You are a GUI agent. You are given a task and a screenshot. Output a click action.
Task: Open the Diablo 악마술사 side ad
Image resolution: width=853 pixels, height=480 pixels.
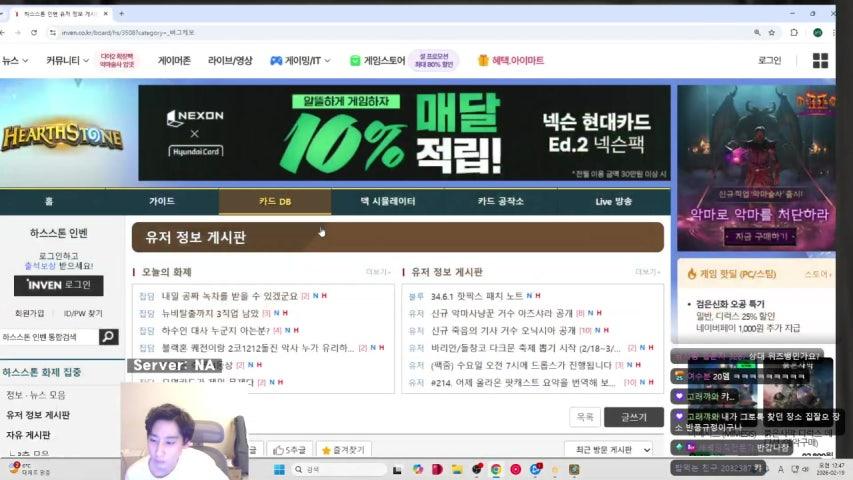point(756,168)
